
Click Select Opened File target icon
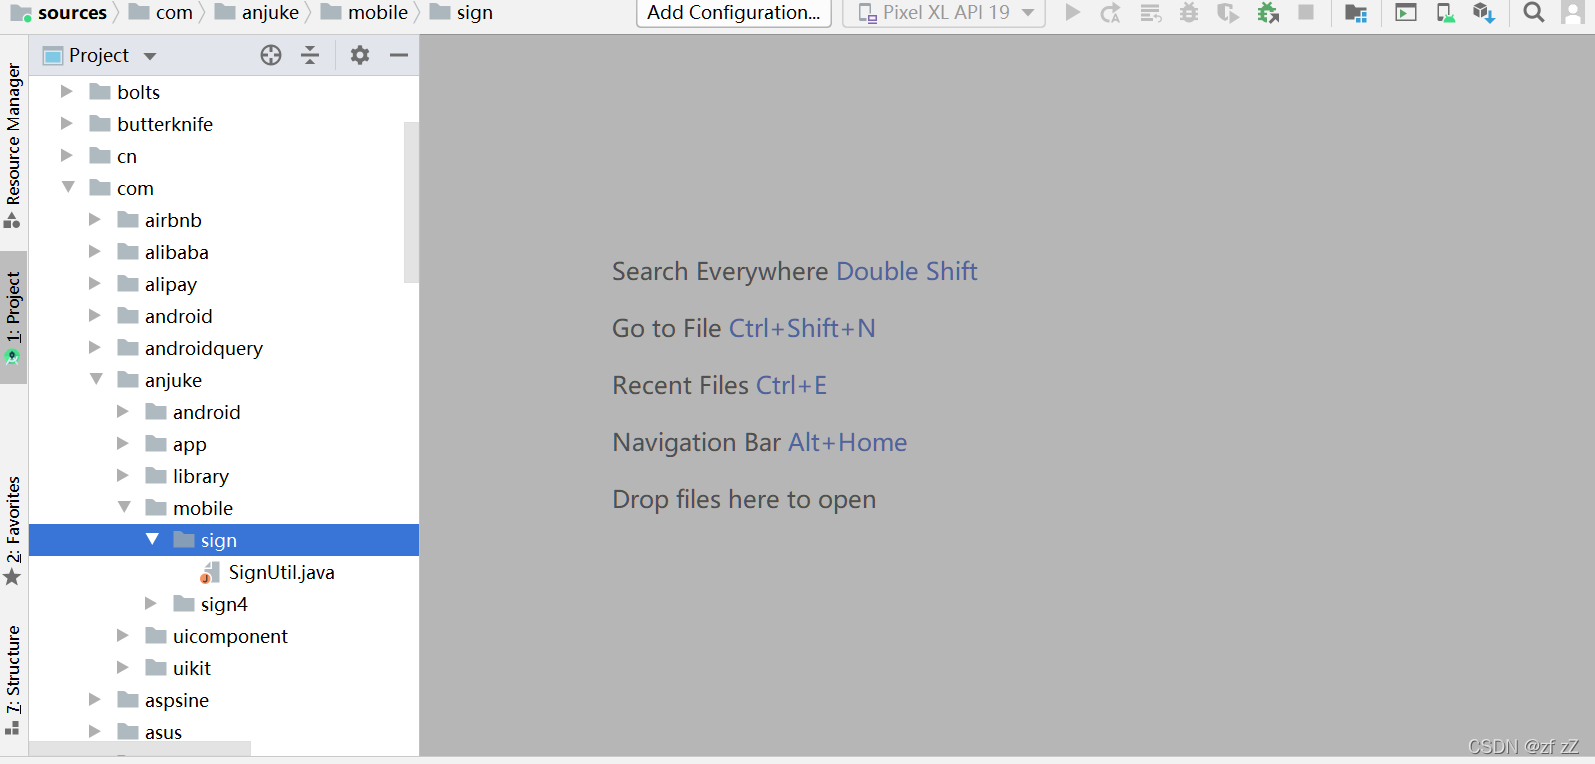(x=271, y=55)
